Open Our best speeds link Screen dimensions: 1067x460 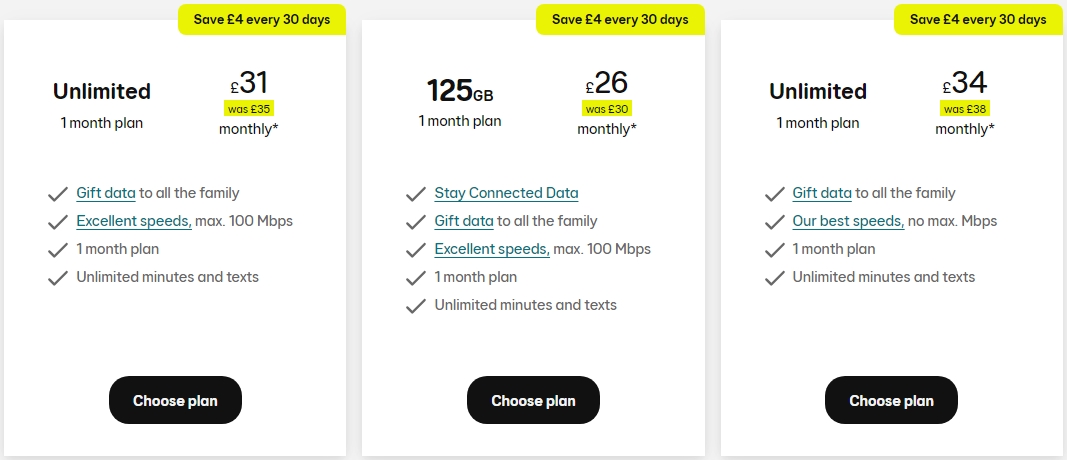pos(849,221)
